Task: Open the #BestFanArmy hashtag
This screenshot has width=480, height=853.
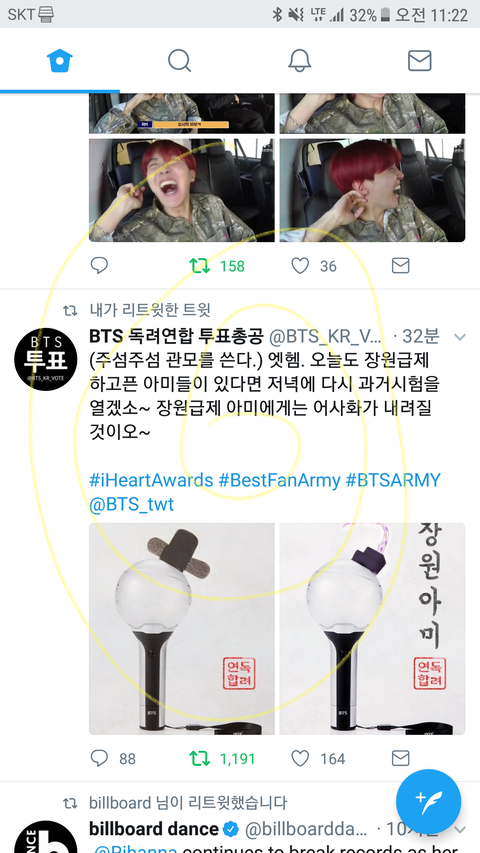Action: click(279, 480)
